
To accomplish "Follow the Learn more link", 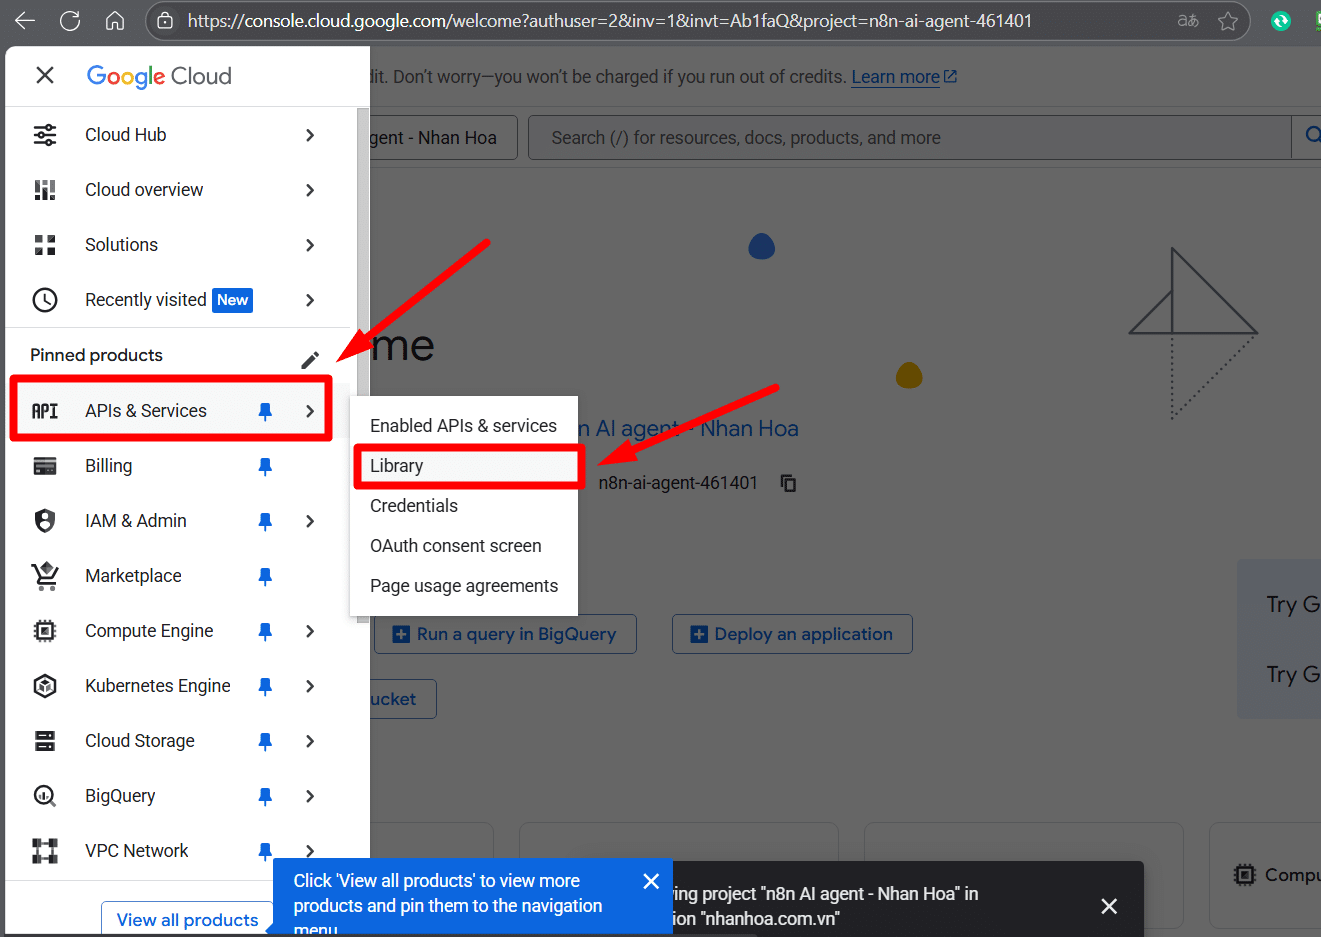I will click(x=904, y=77).
